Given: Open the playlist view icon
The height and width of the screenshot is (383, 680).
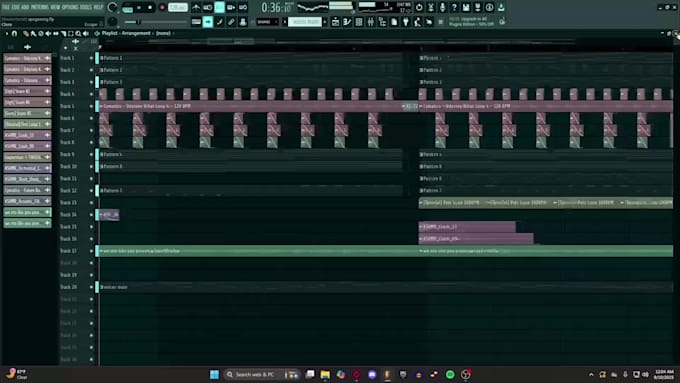Looking at the screenshot, I should click(335, 22).
